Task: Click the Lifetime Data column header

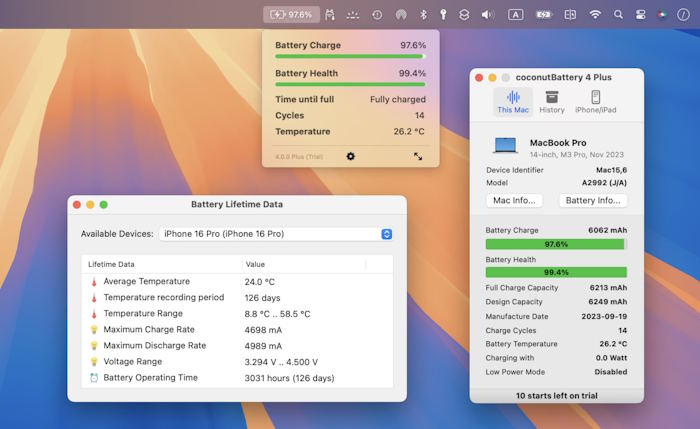Action: (161, 264)
